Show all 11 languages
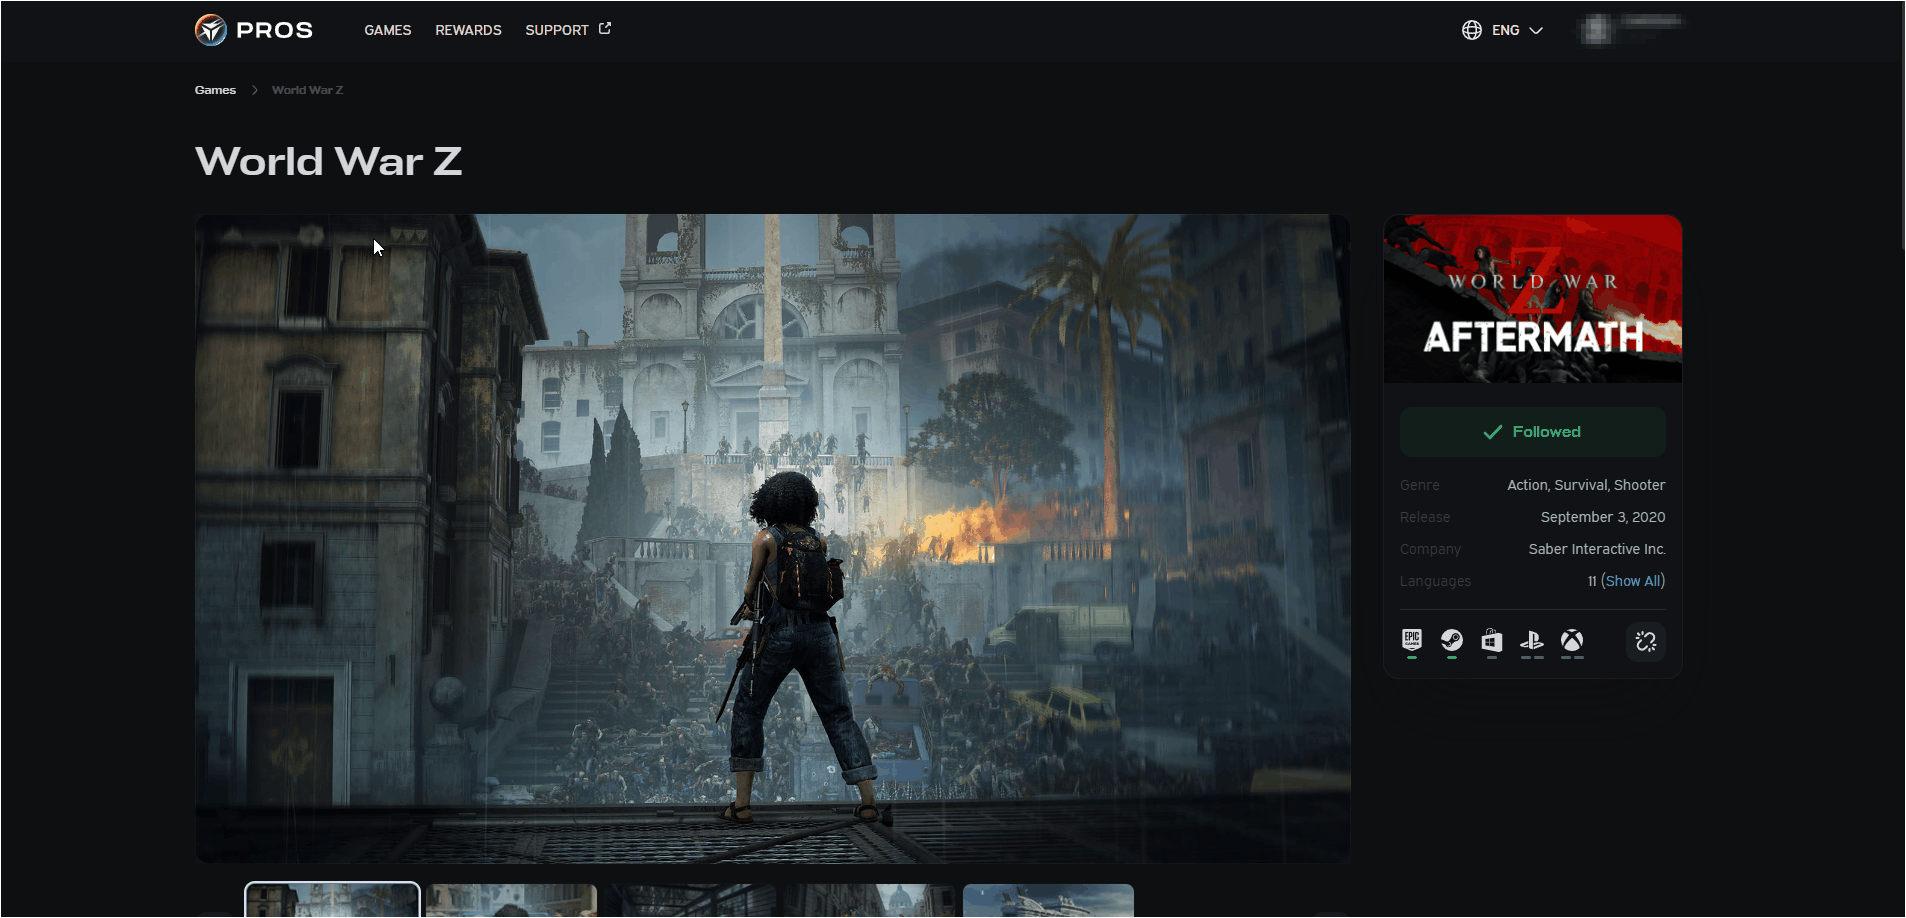Image resolution: width=1906 pixels, height=918 pixels. pos(1632,581)
